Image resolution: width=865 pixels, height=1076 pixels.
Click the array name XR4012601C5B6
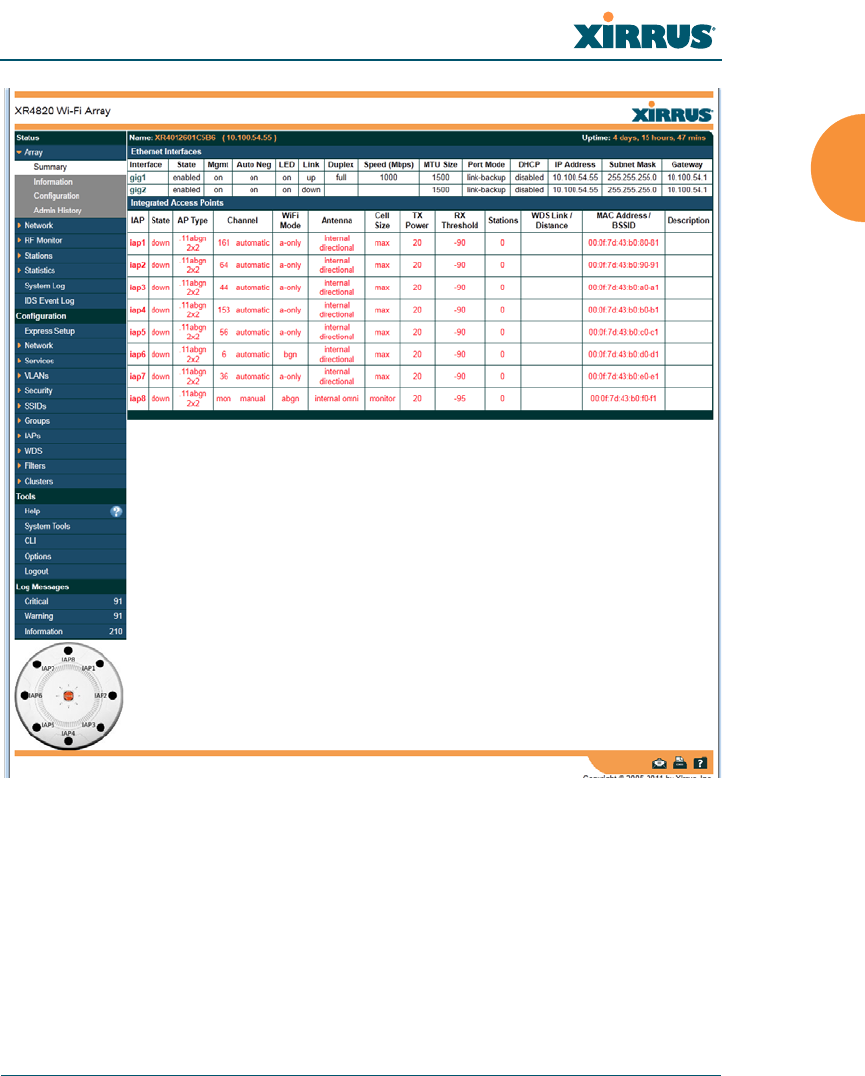pyautogui.click(x=185, y=138)
